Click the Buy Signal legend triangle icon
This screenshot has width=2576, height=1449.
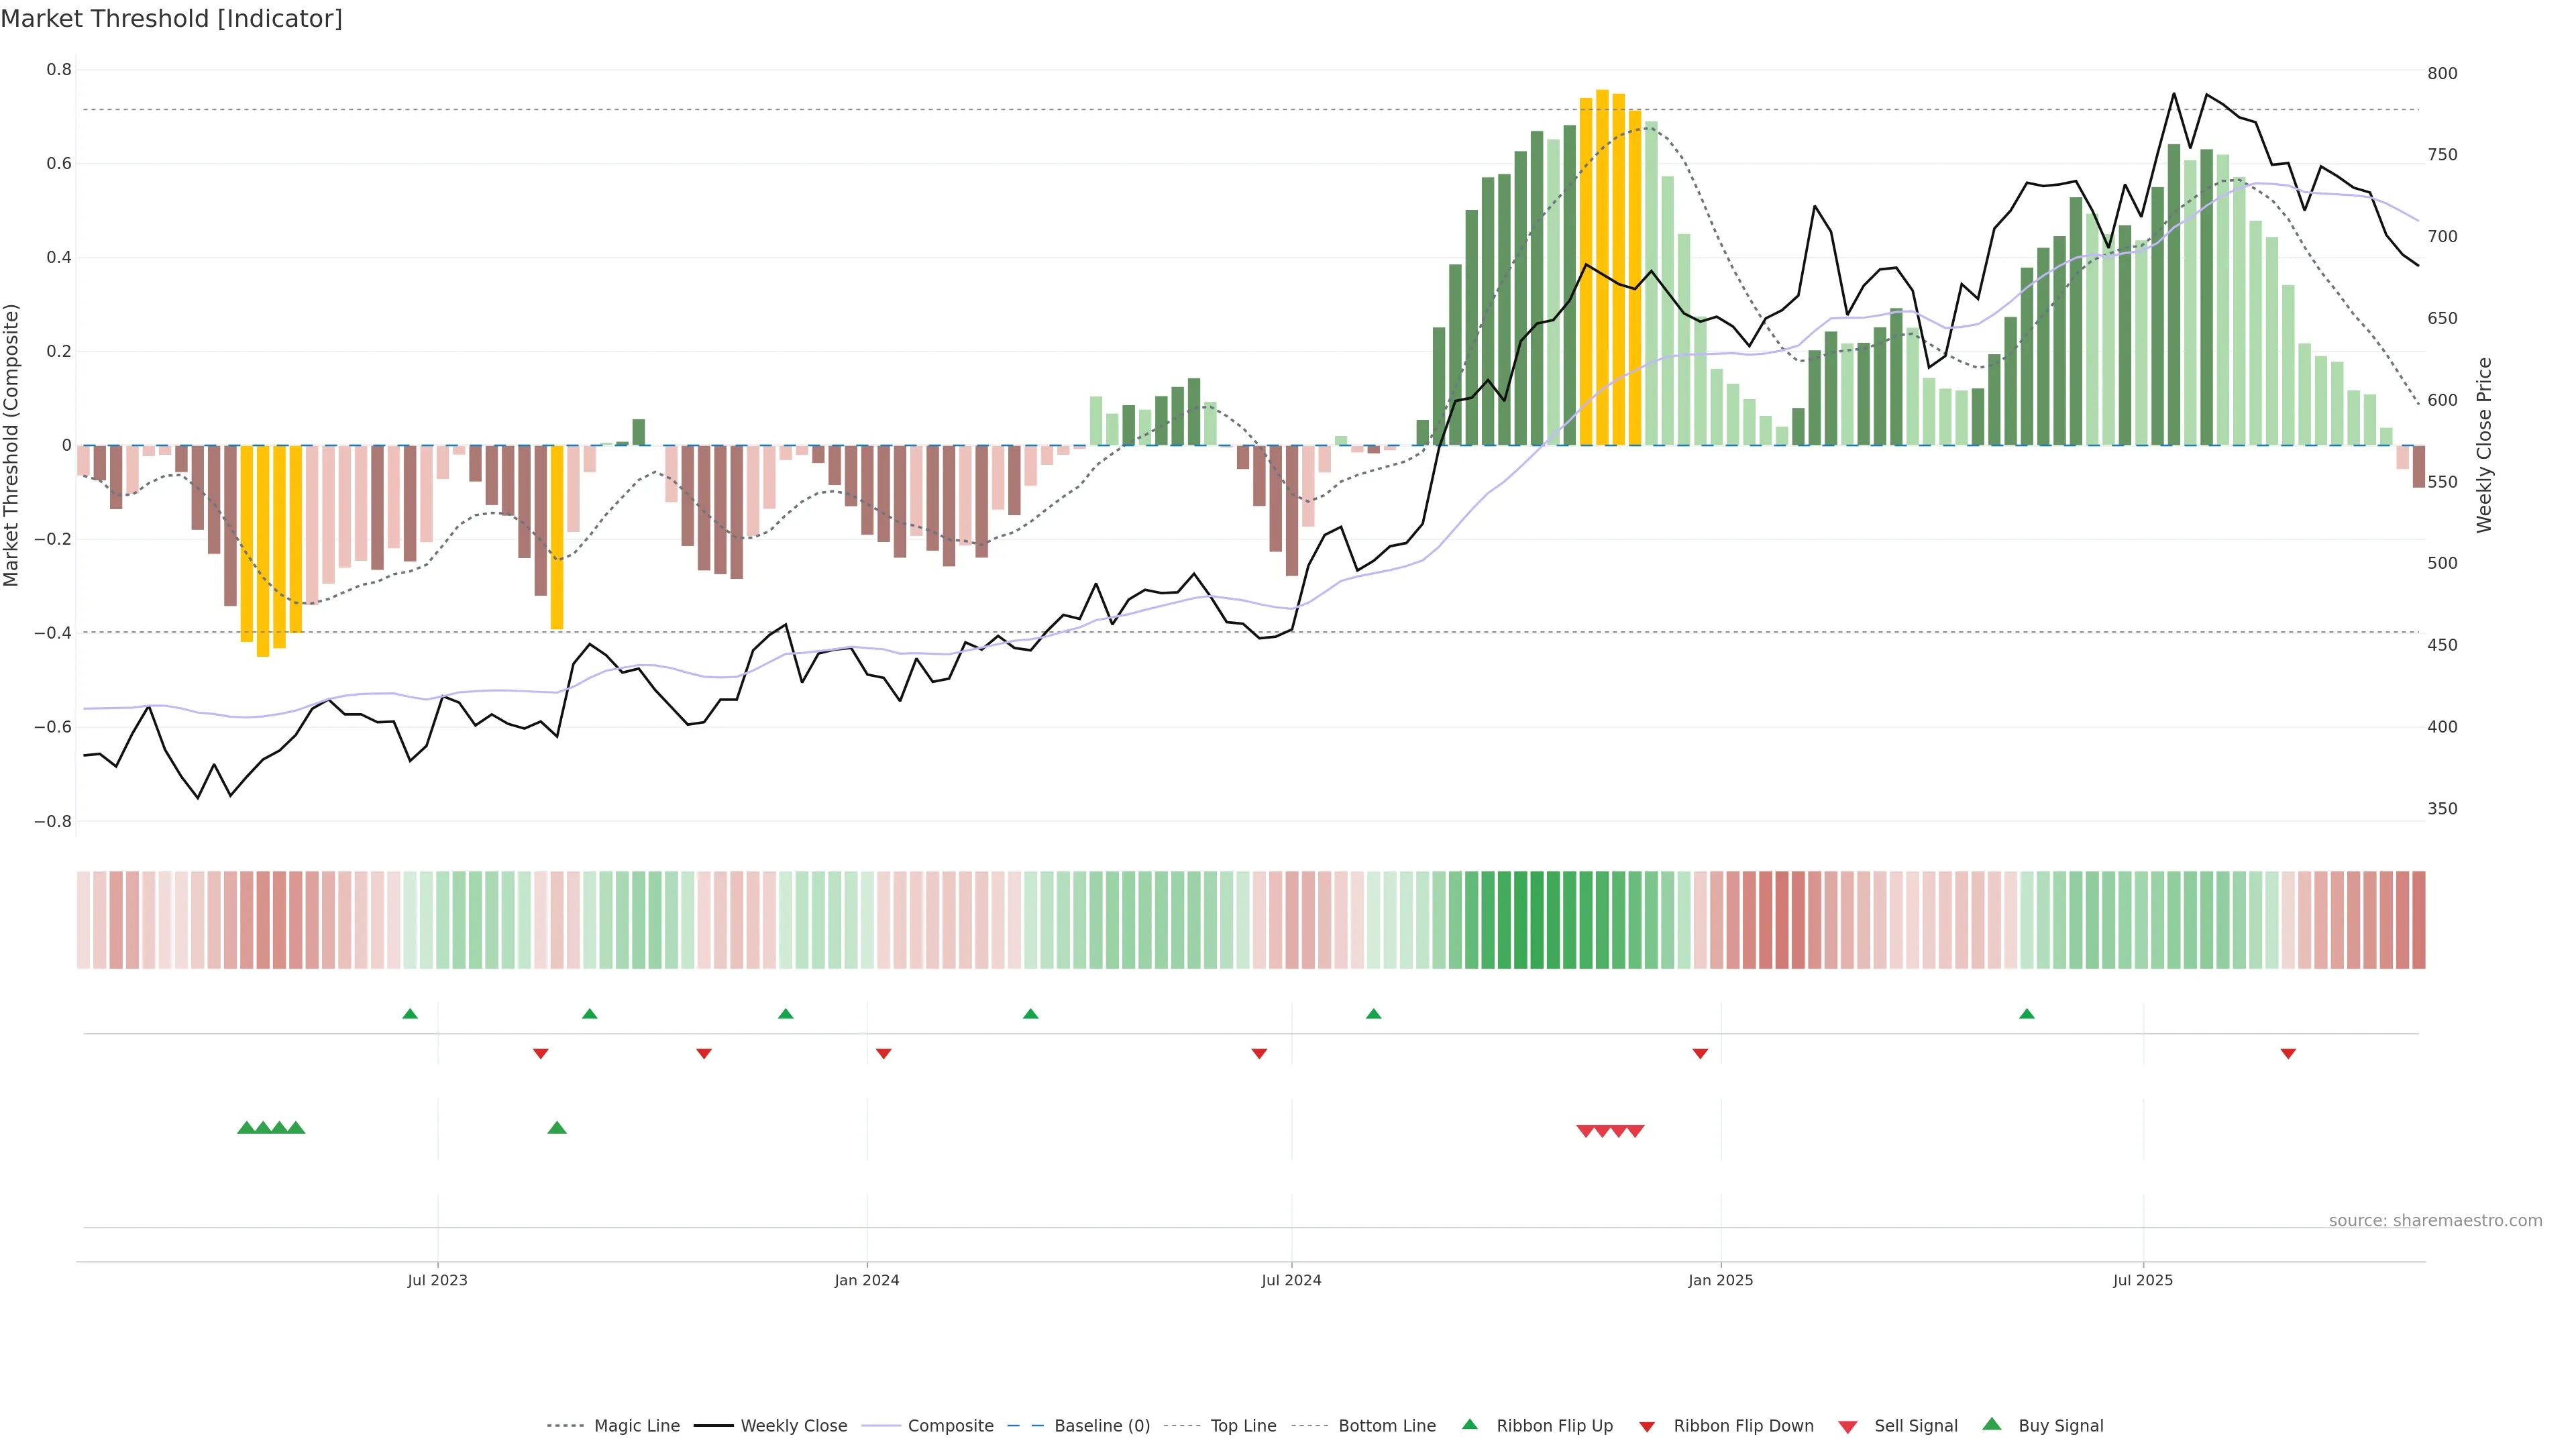pyautogui.click(x=1991, y=1424)
